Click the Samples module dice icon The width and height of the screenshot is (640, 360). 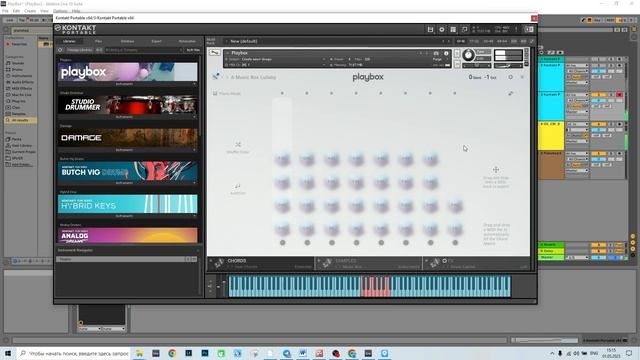(327, 263)
